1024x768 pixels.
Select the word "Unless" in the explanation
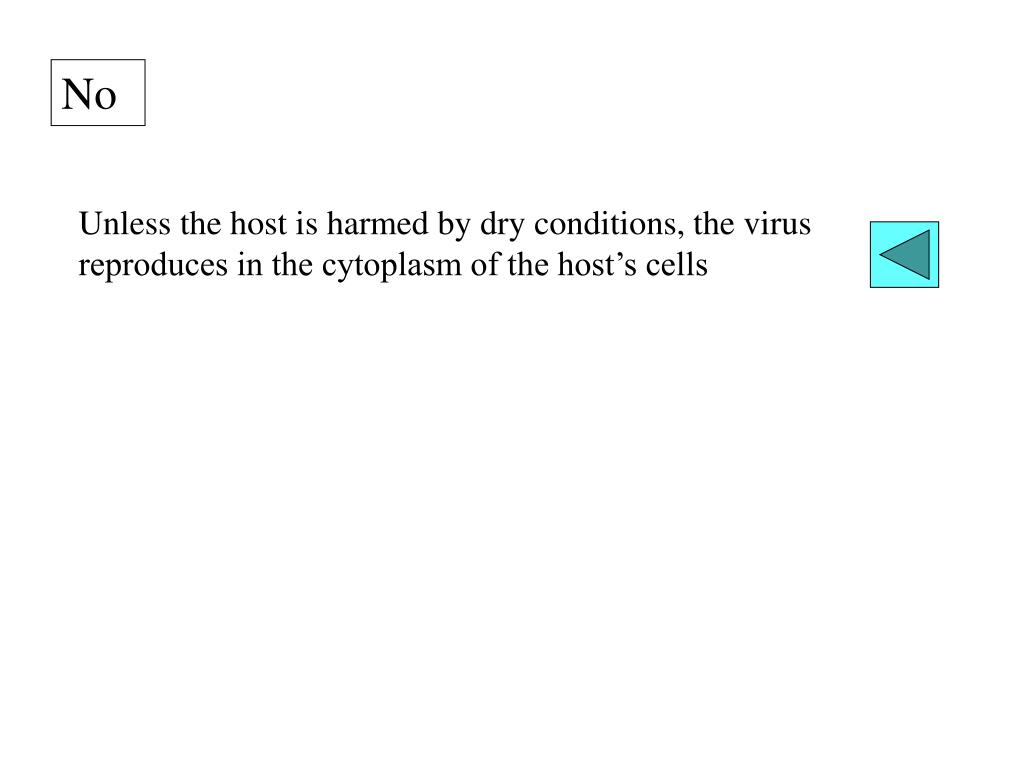125,223
